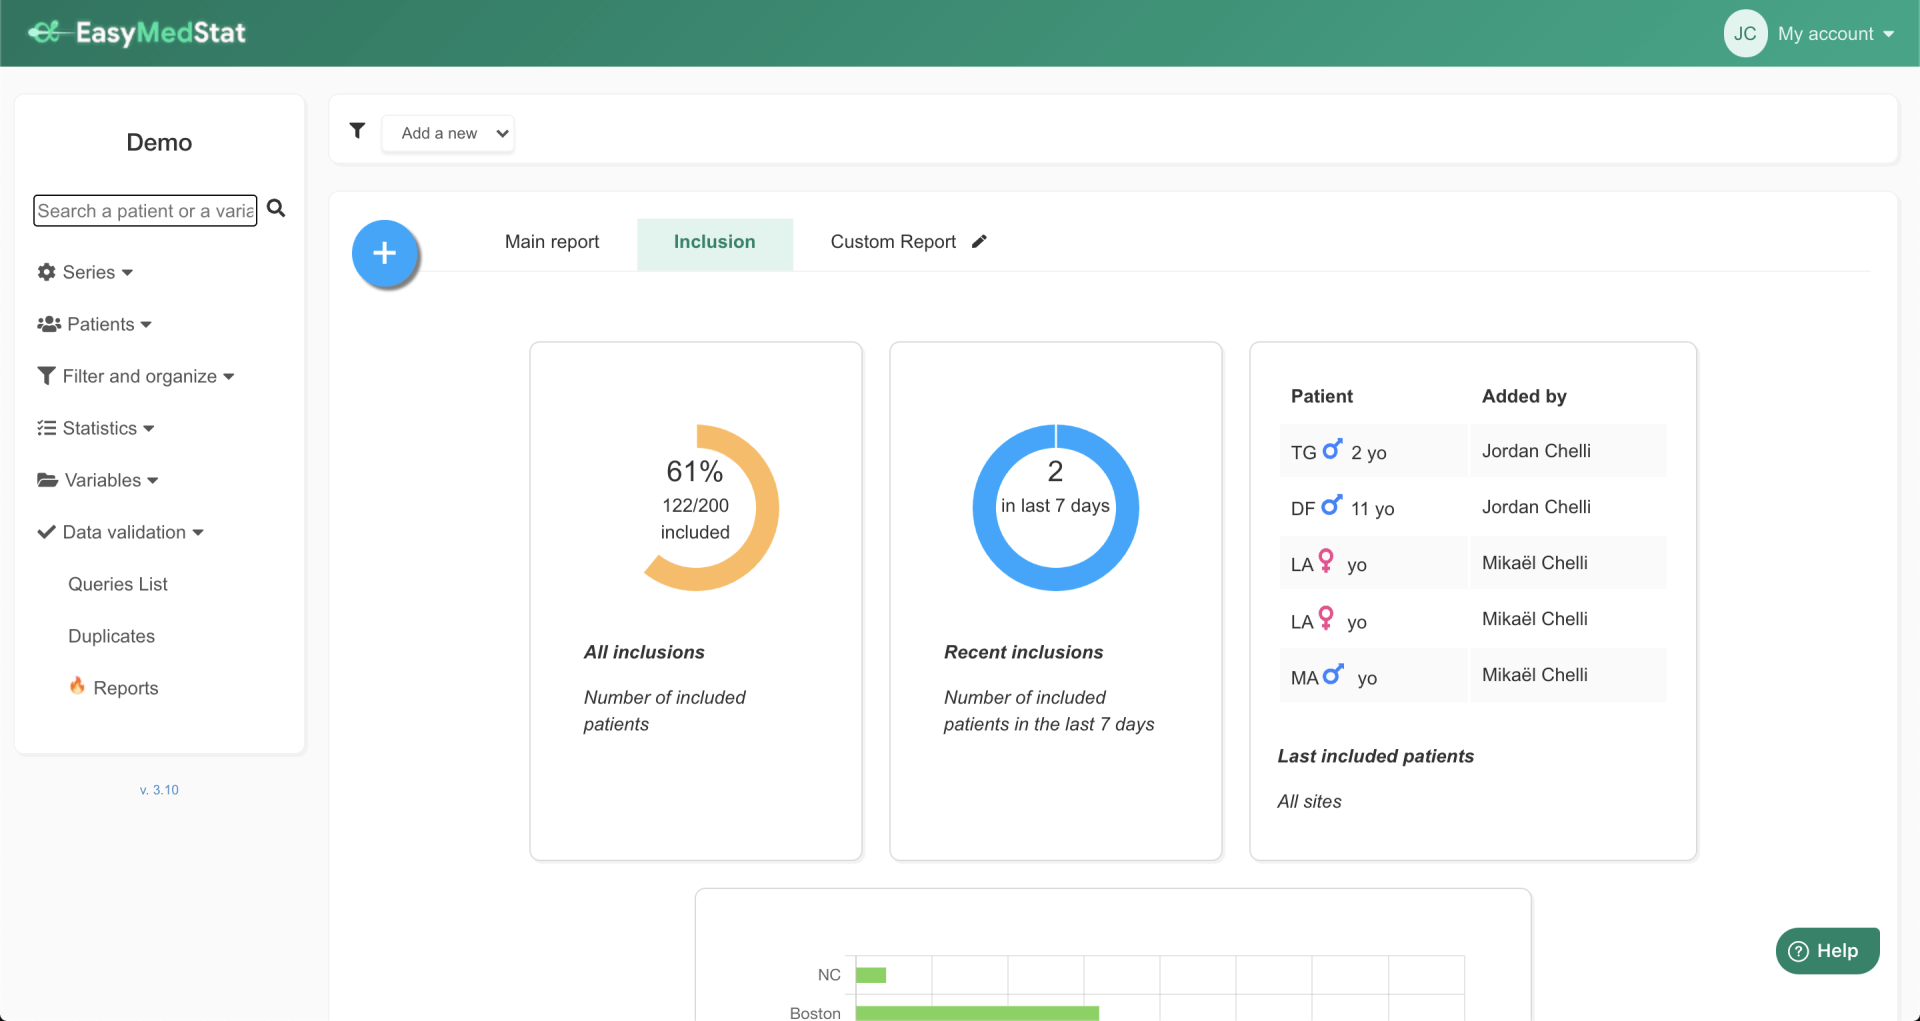Click the '122/200' included count
The image size is (1920, 1021).
[696, 506]
